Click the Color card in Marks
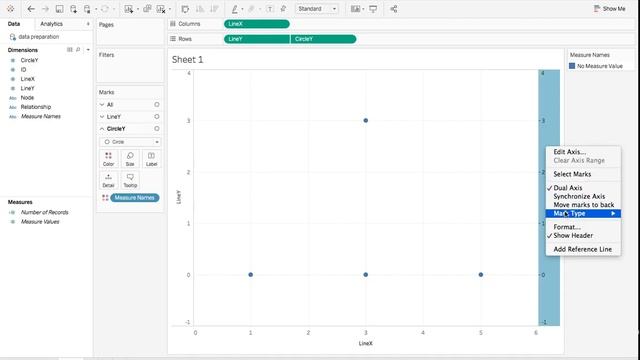 [x=109, y=159]
